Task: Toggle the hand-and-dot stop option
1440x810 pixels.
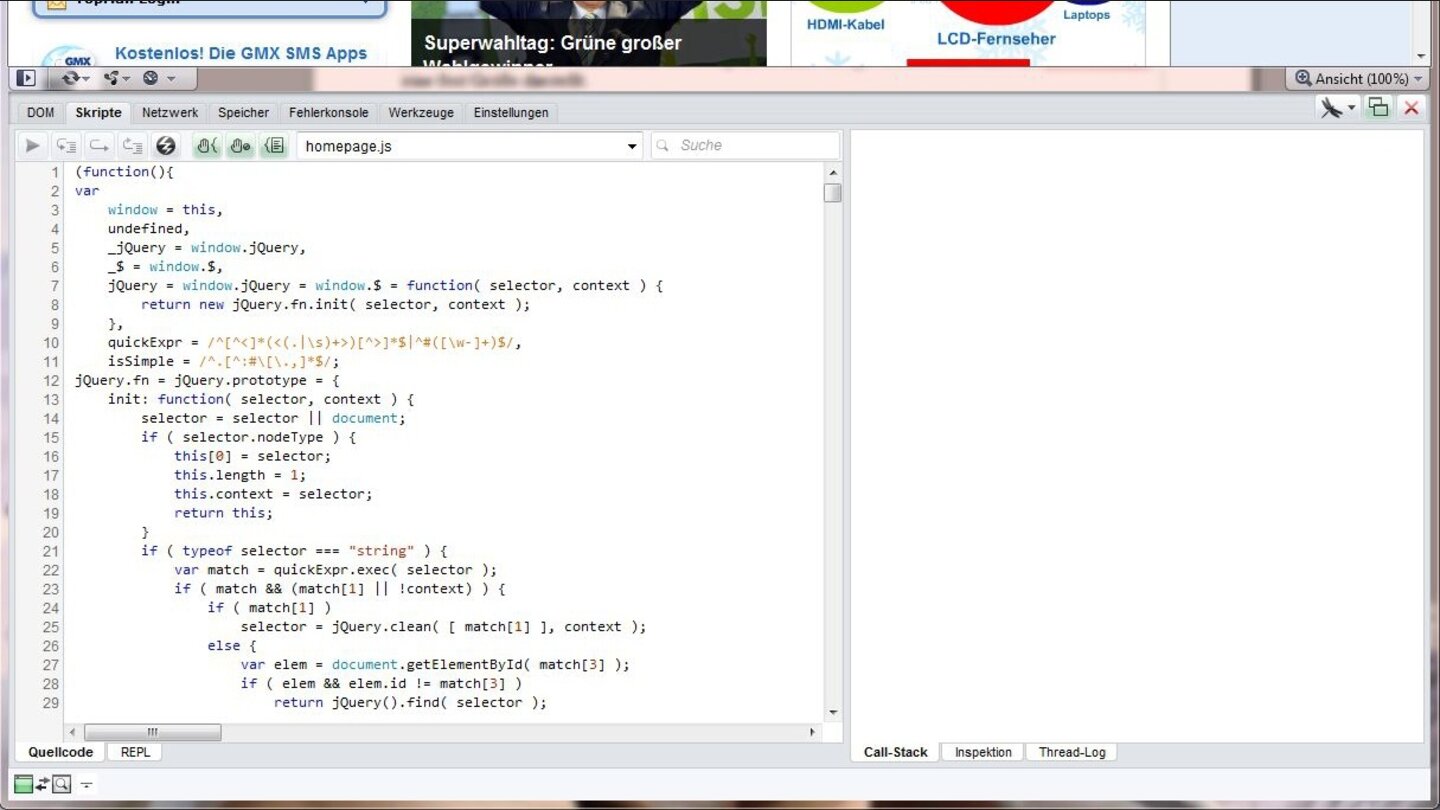Action: coord(240,146)
